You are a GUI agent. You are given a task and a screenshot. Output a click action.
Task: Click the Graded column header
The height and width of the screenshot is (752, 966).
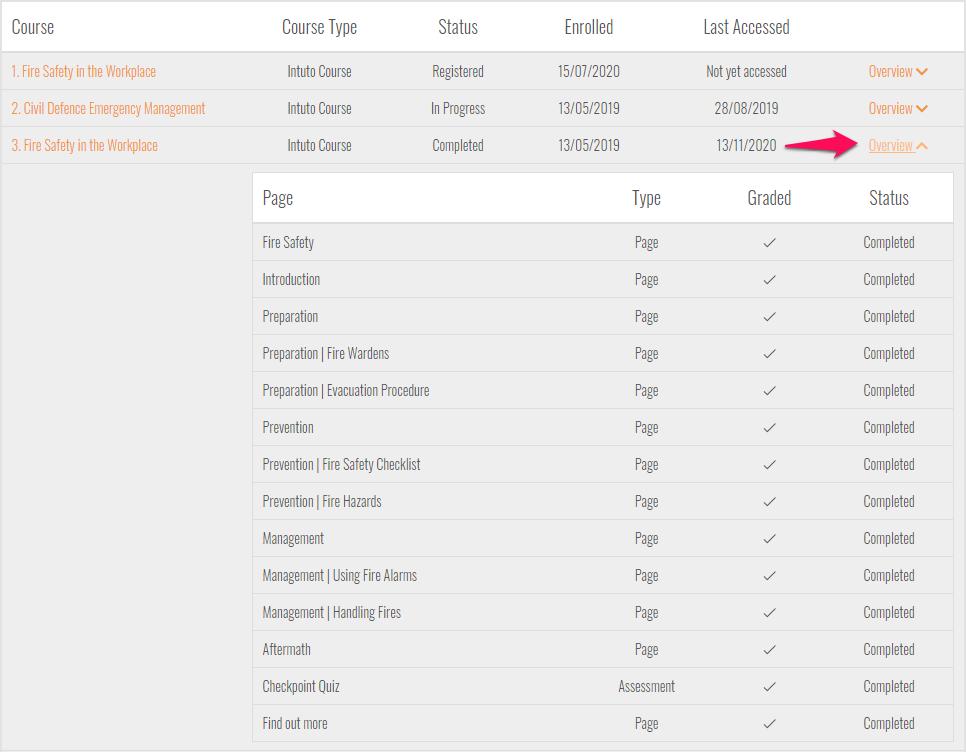point(769,198)
